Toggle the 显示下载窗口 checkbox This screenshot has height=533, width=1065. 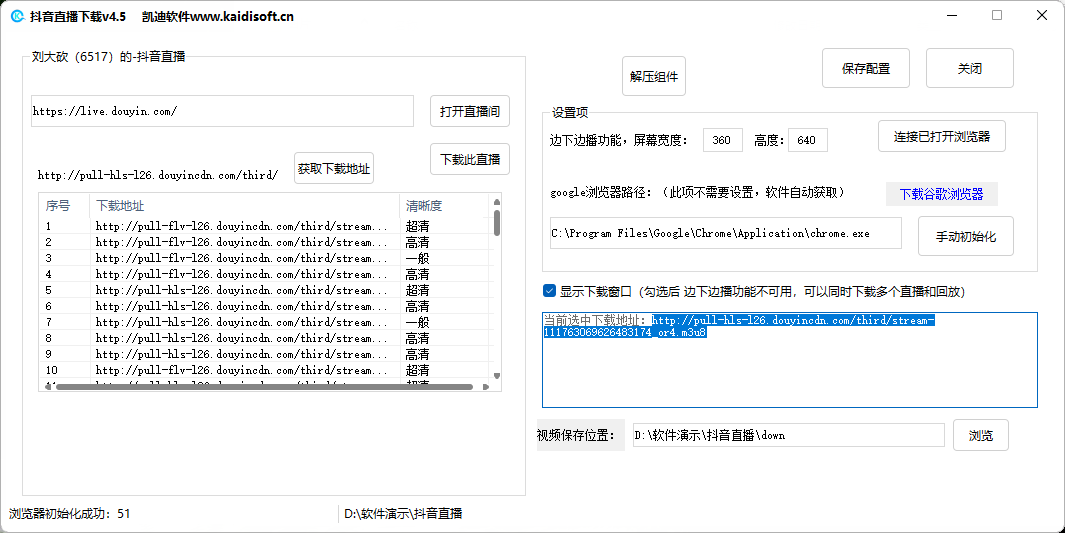pos(549,291)
